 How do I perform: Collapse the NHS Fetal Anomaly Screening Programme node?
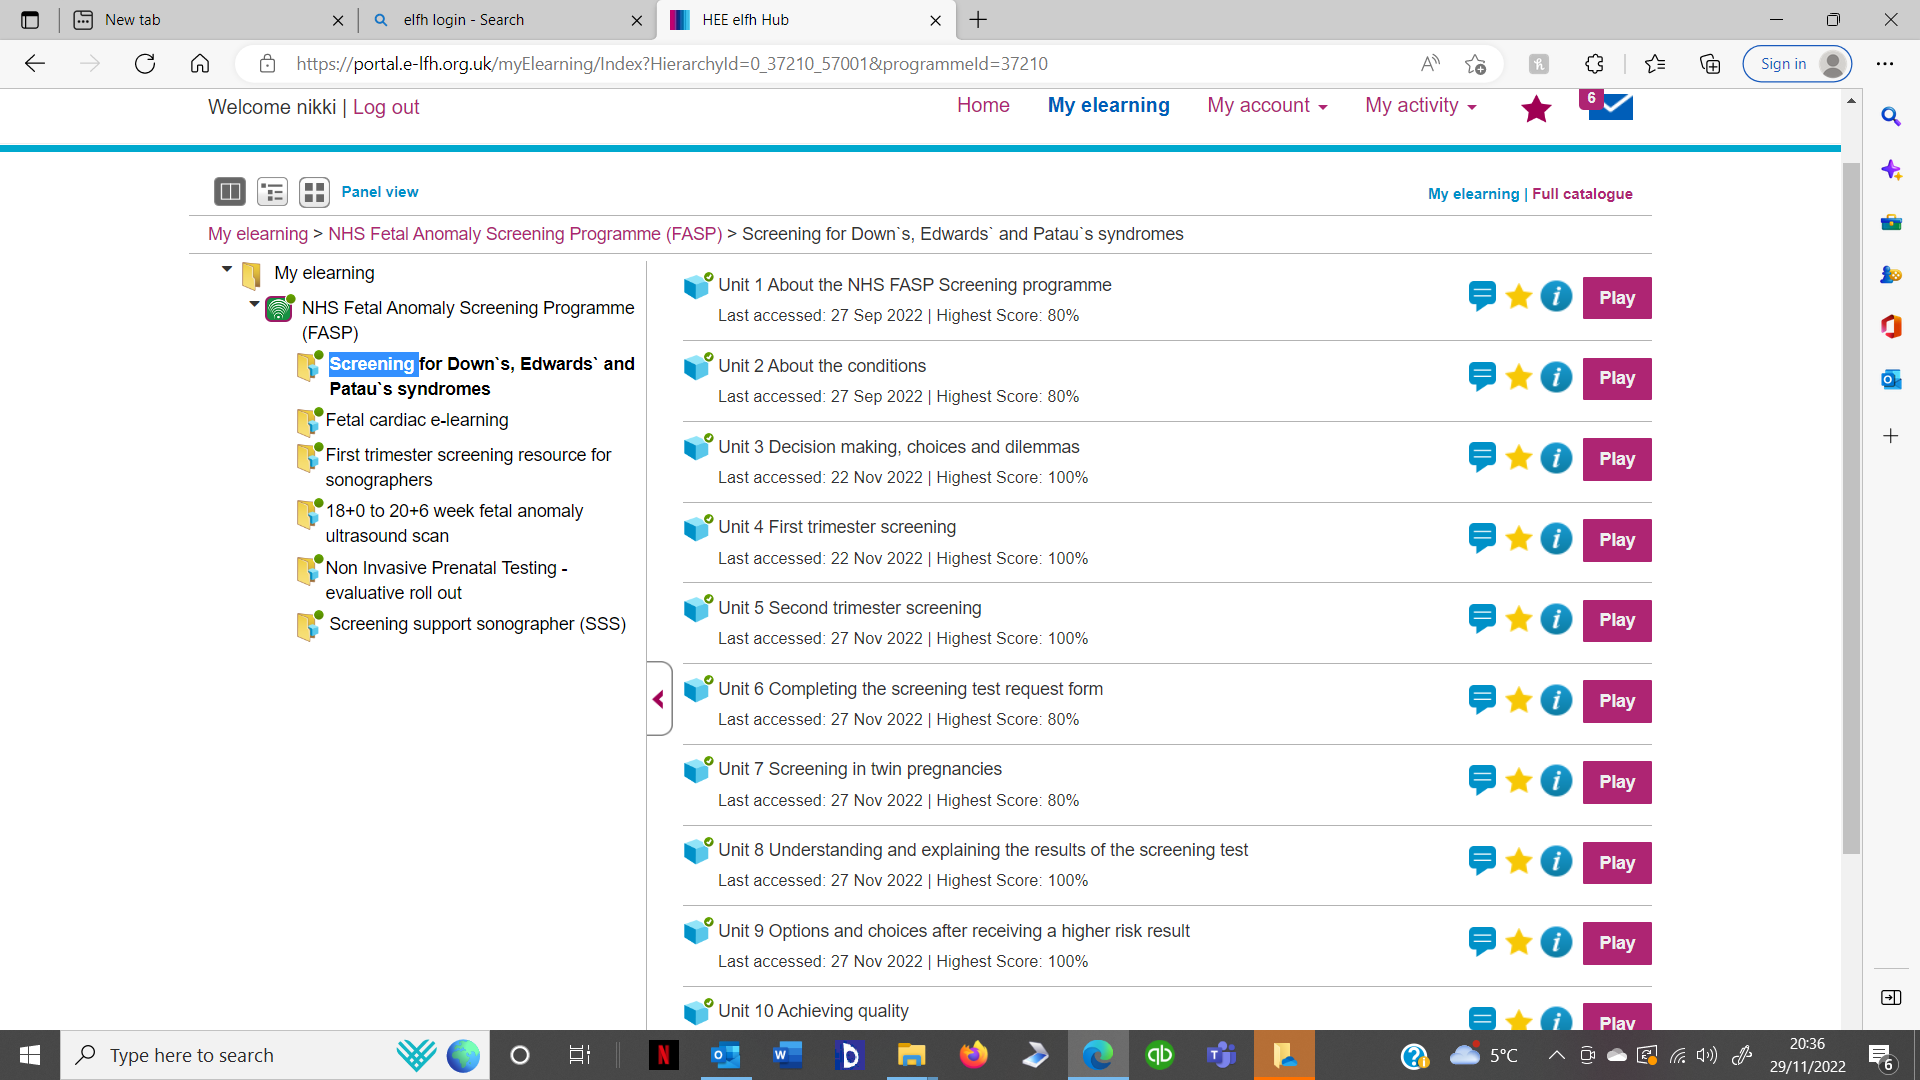[254, 304]
